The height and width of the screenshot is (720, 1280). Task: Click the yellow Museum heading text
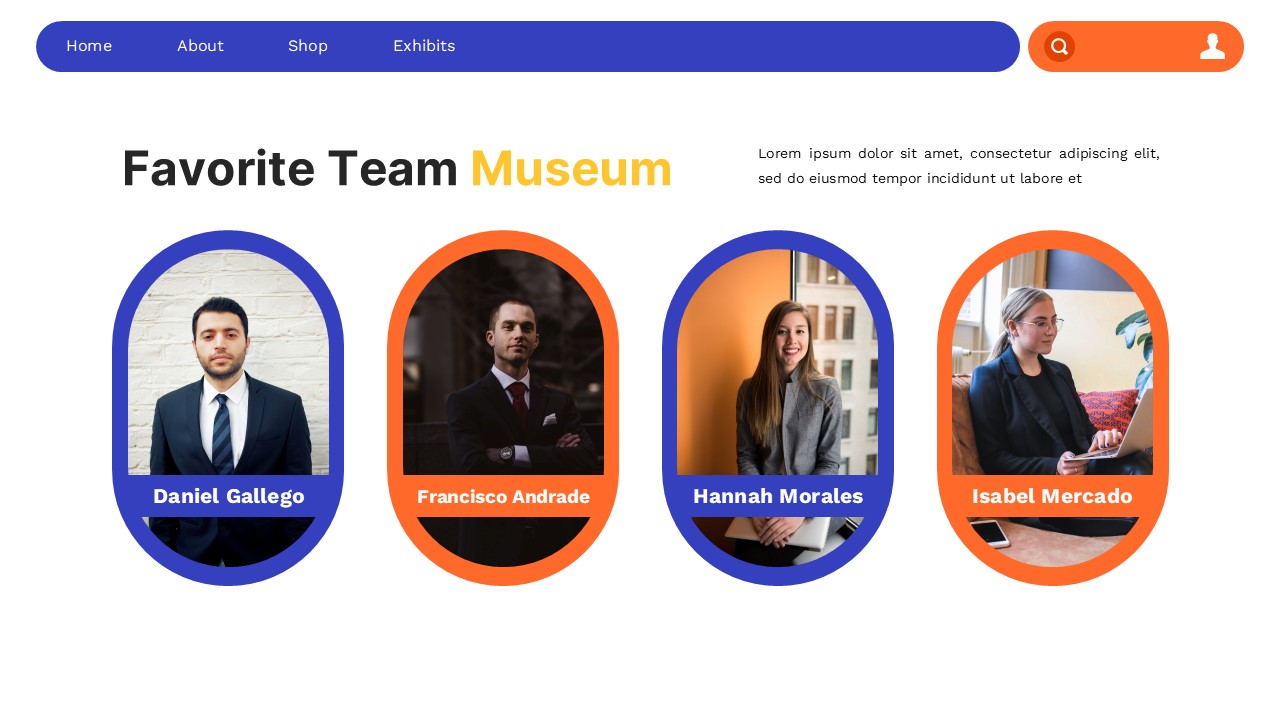pos(571,168)
